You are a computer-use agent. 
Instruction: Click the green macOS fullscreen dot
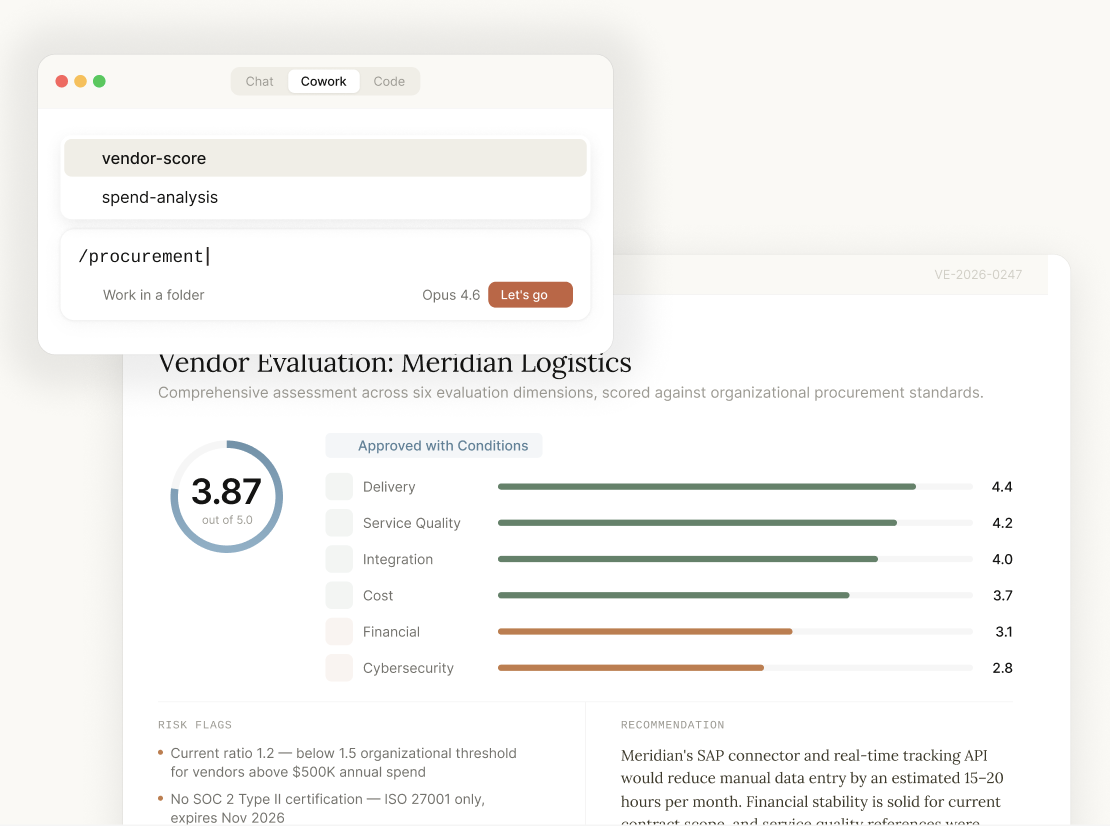tap(99, 81)
